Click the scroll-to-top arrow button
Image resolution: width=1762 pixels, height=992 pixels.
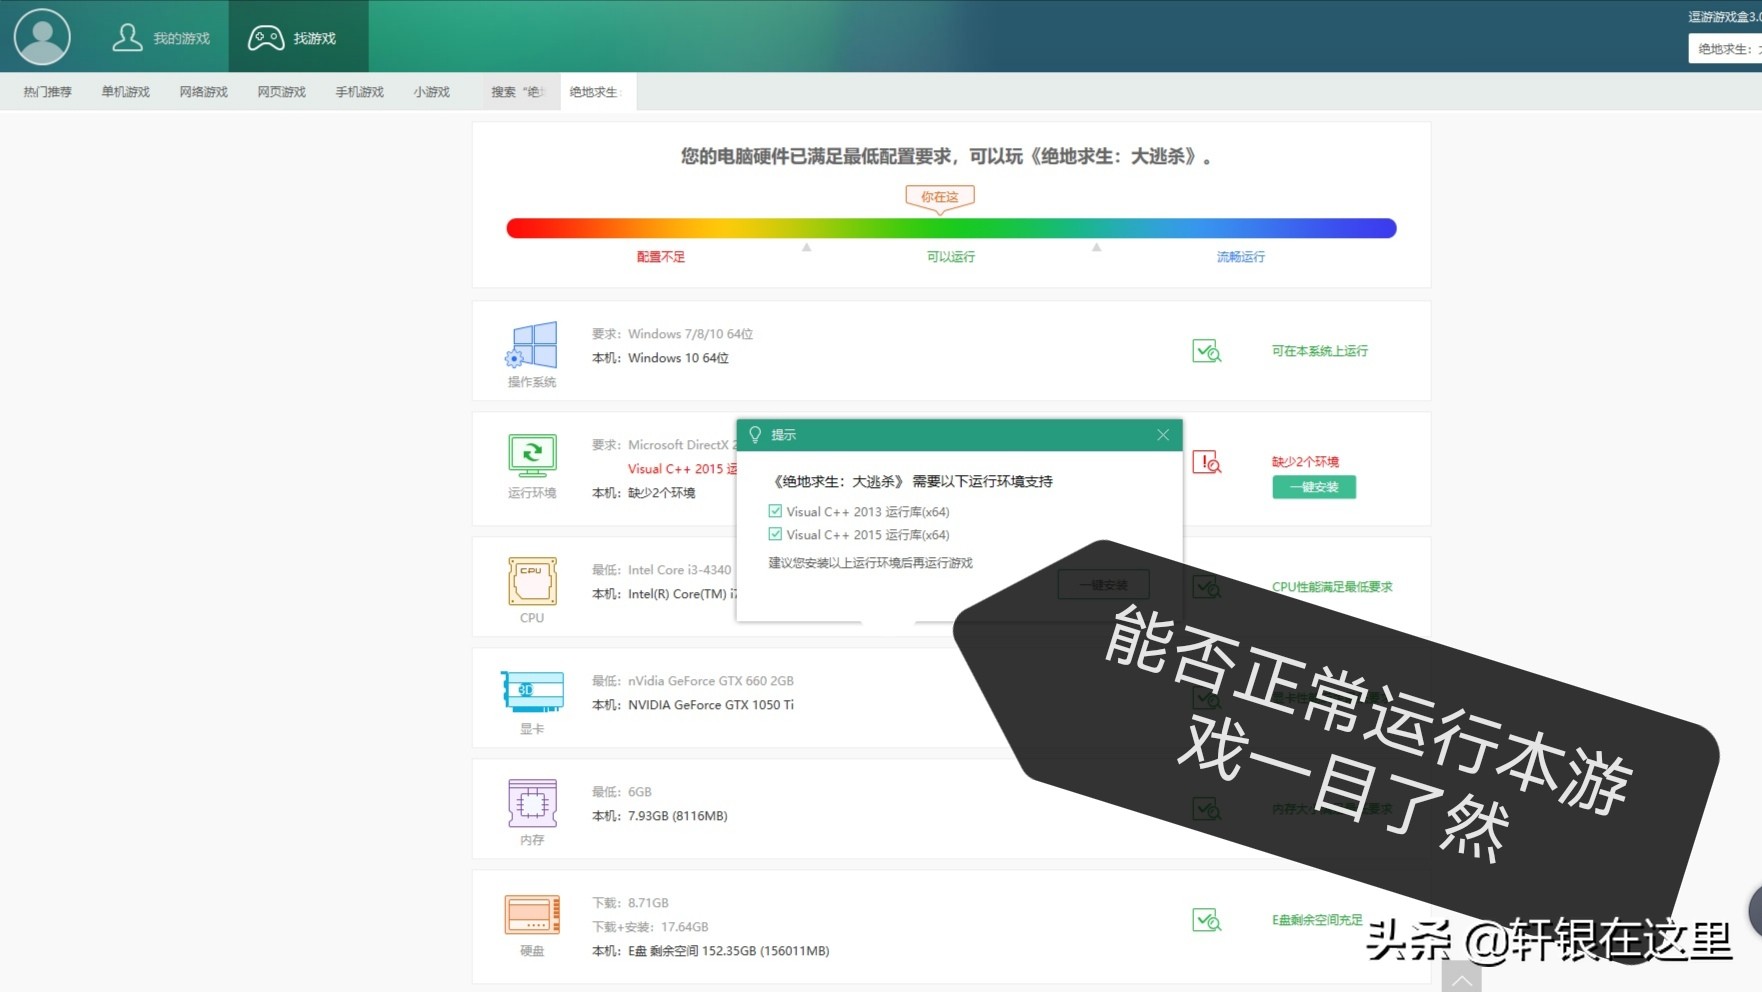pyautogui.click(x=1461, y=978)
